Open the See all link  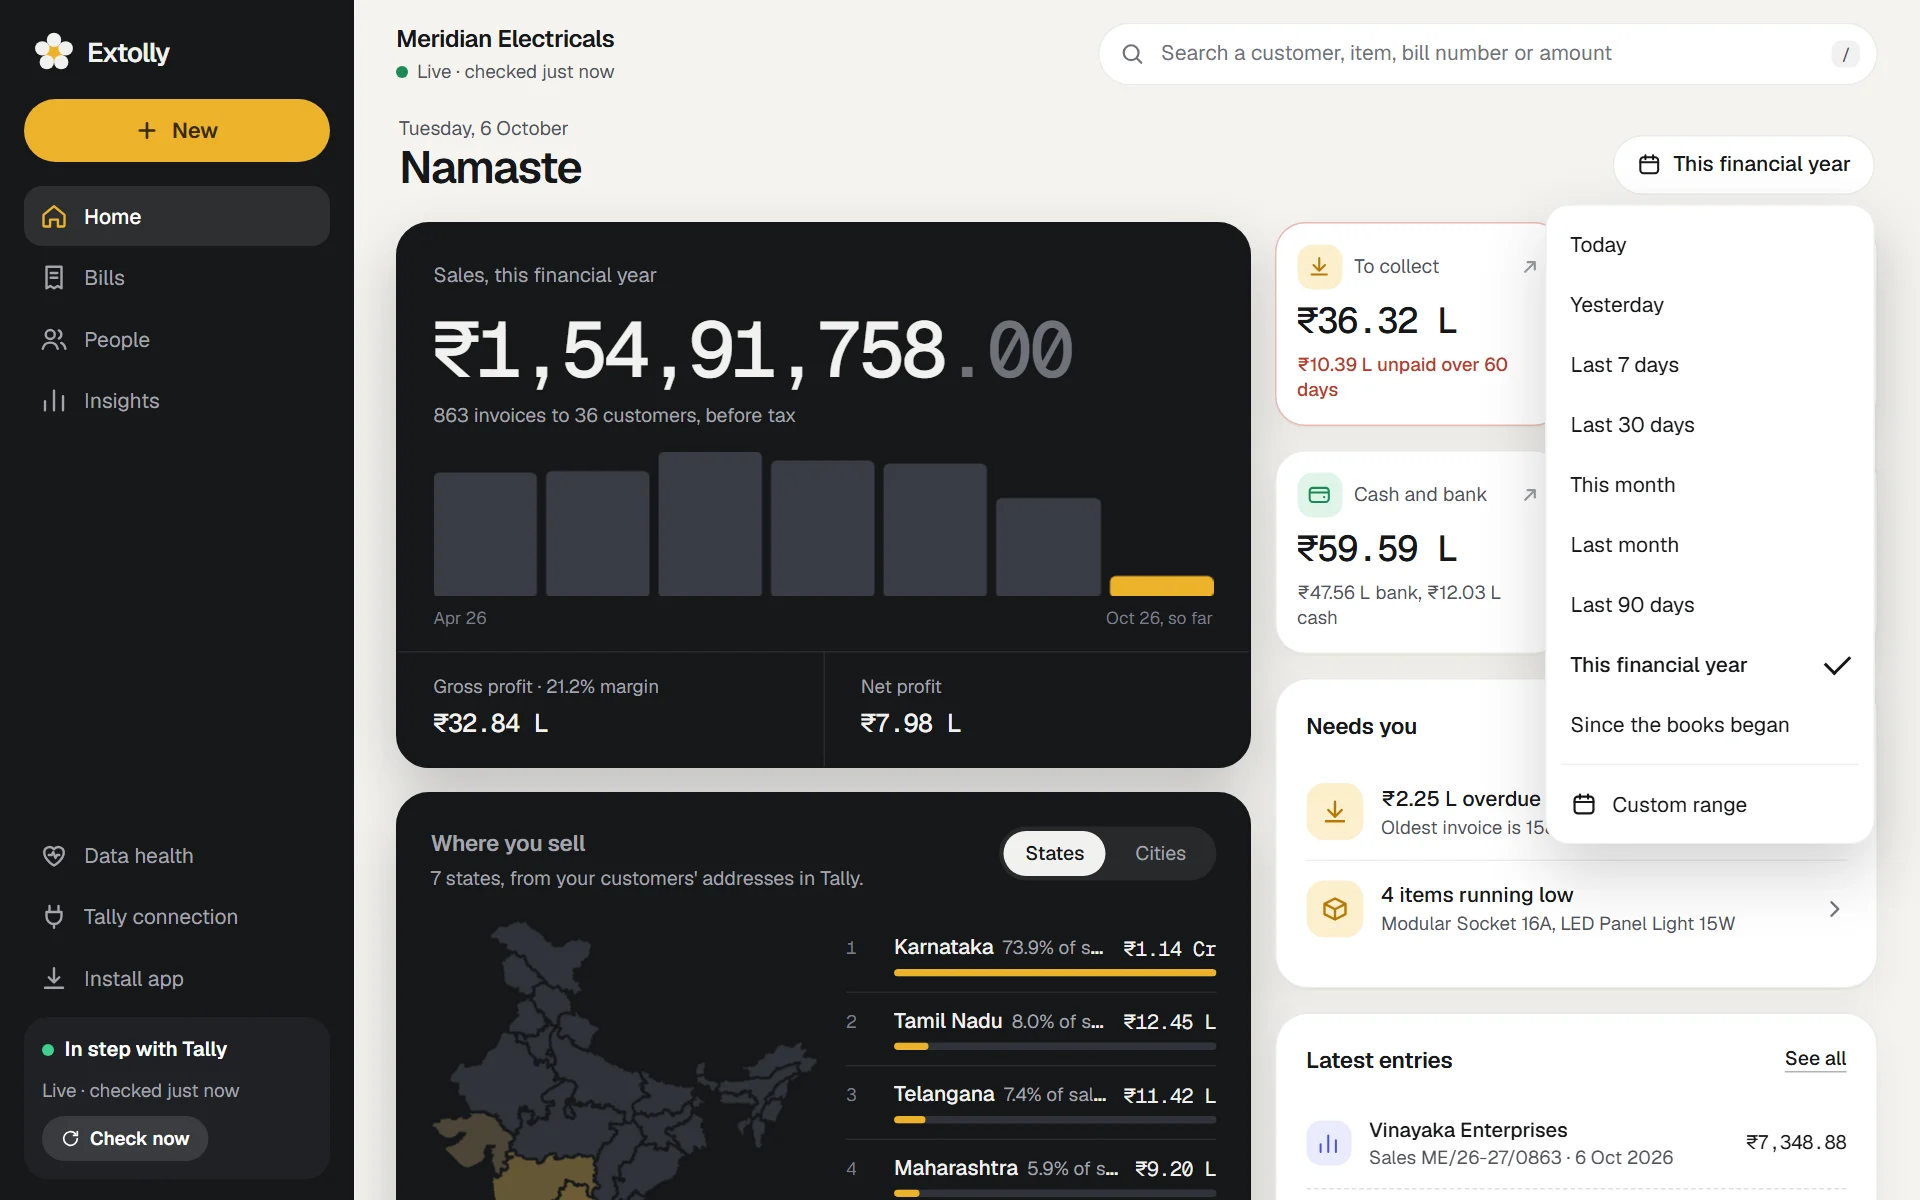[1815, 1059]
